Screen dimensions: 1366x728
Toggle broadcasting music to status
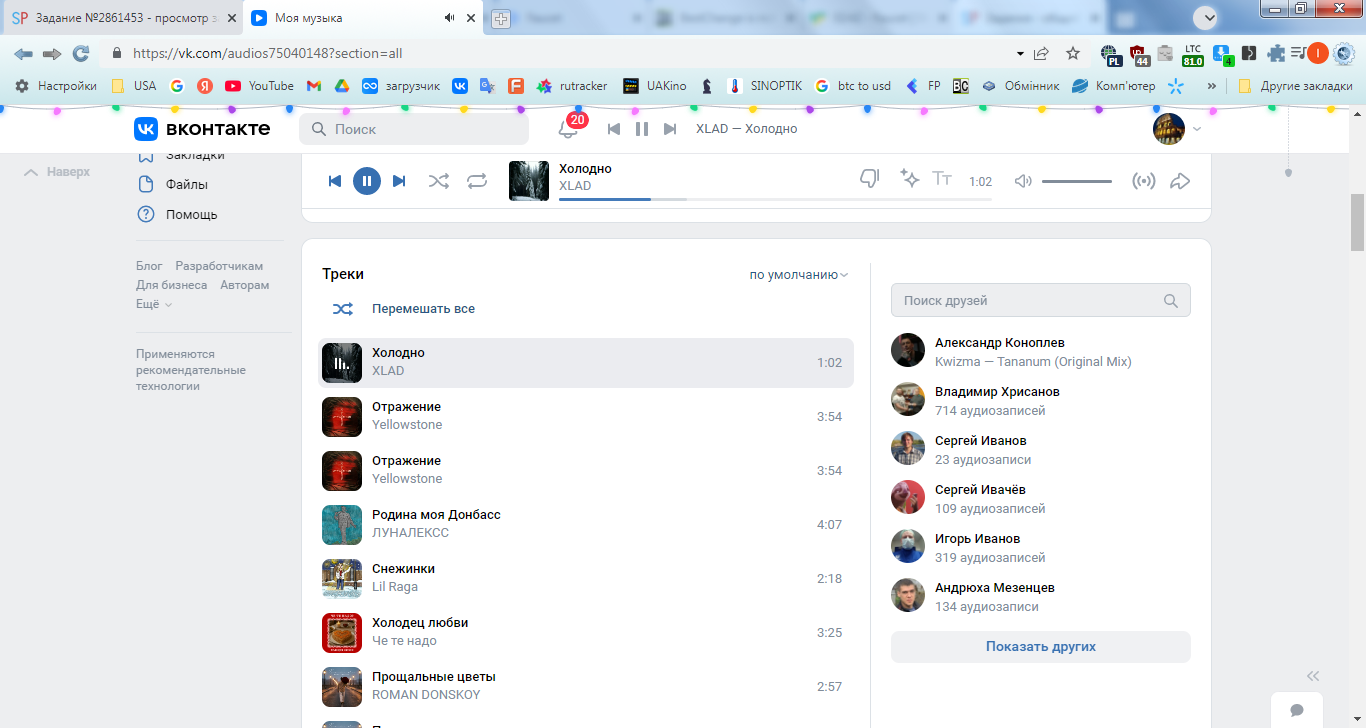(x=1143, y=181)
